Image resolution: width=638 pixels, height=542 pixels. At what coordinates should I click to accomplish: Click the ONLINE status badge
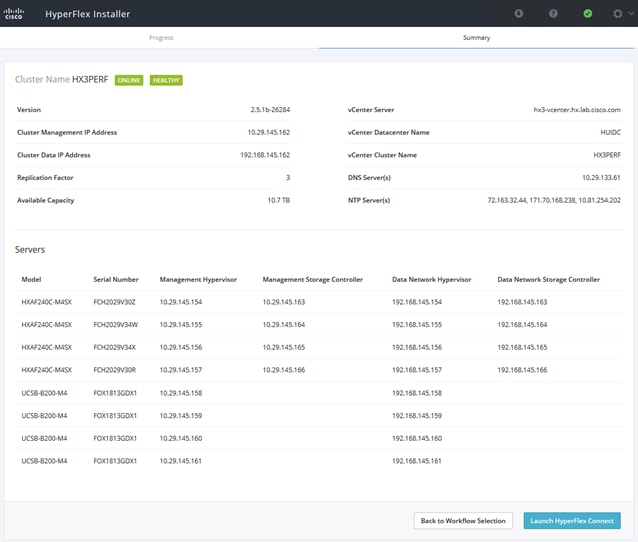point(129,80)
